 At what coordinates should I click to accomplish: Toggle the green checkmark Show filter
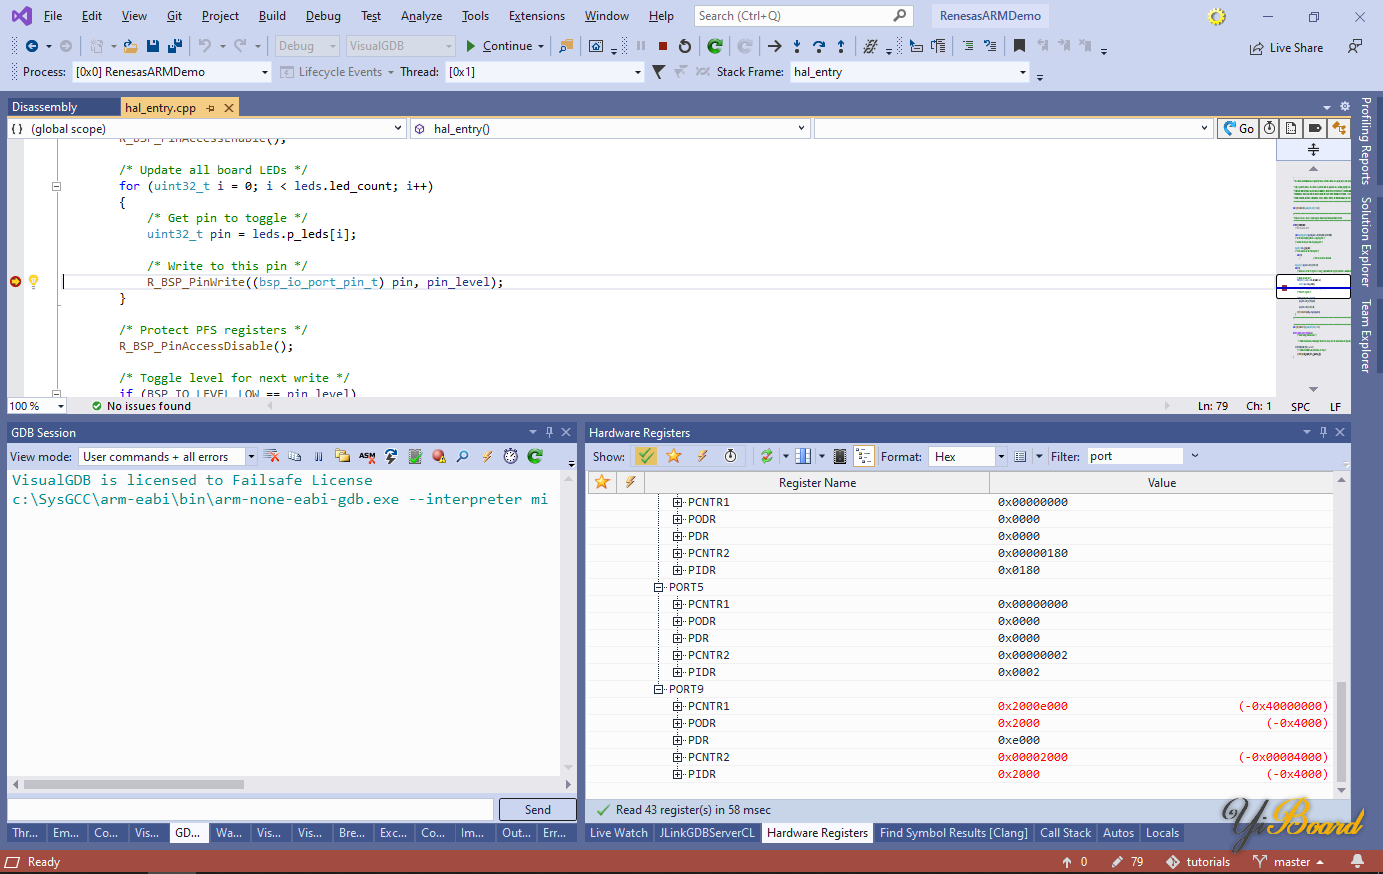(646, 456)
